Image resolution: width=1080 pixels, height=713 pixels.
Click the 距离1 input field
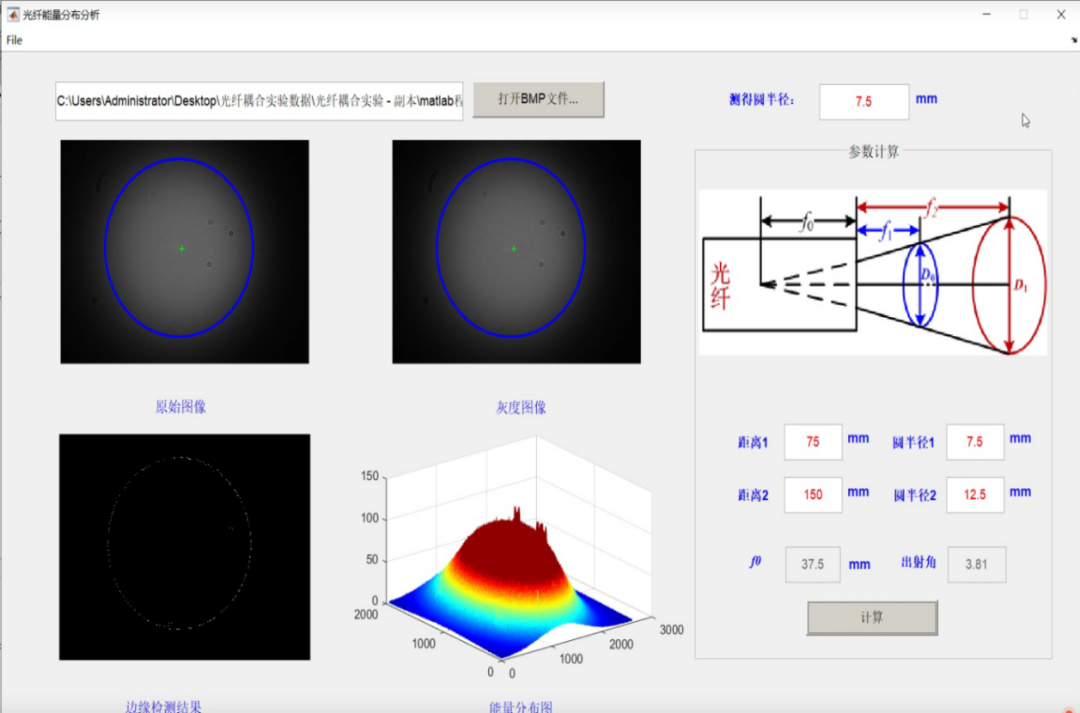click(812, 442)
